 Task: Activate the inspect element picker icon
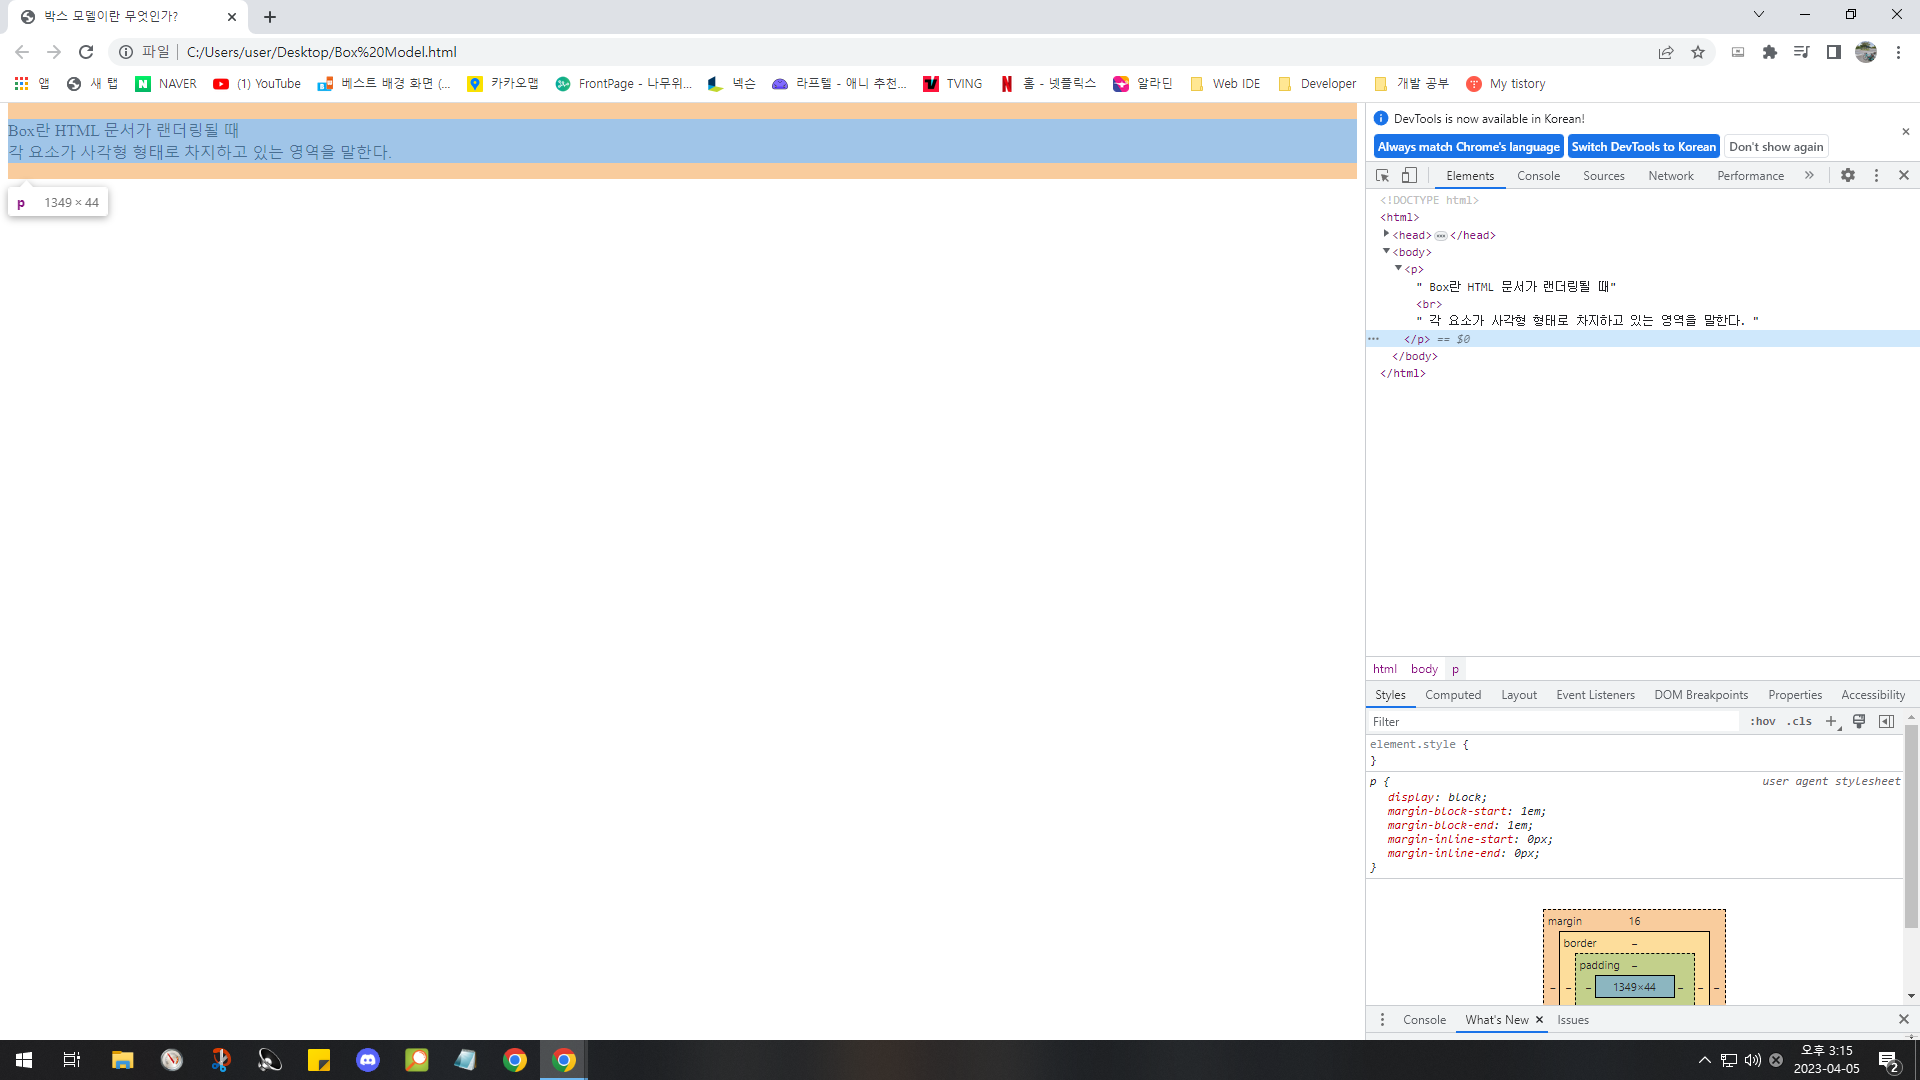1382,175
